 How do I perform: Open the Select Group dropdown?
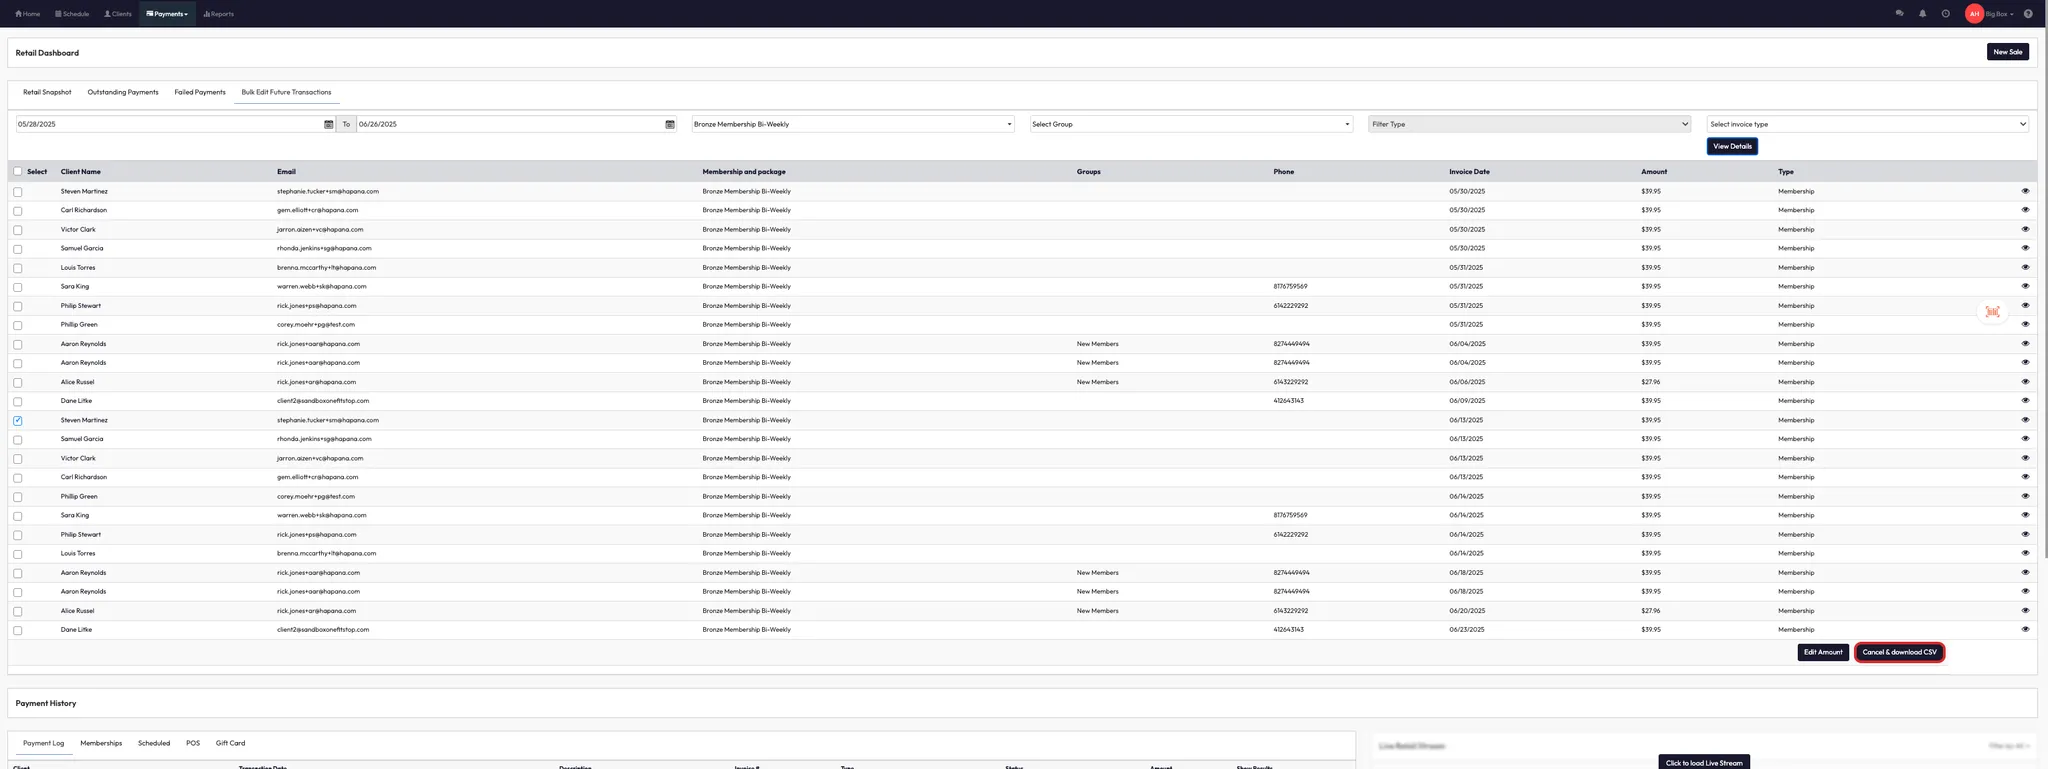[1190, 124]
